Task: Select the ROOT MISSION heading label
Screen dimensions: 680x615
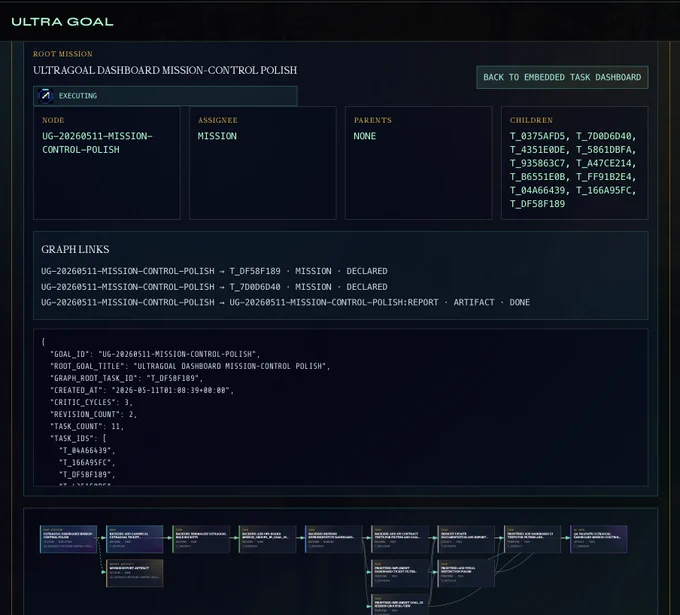Action: (62, 54)
